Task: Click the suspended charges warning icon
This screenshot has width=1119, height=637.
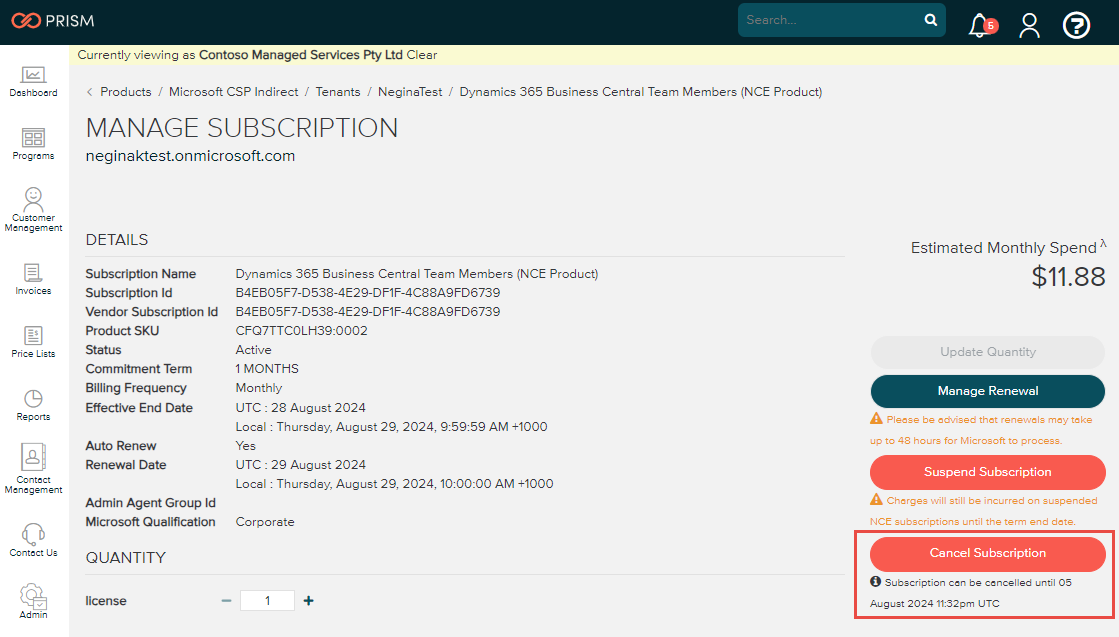Action: 876,499
